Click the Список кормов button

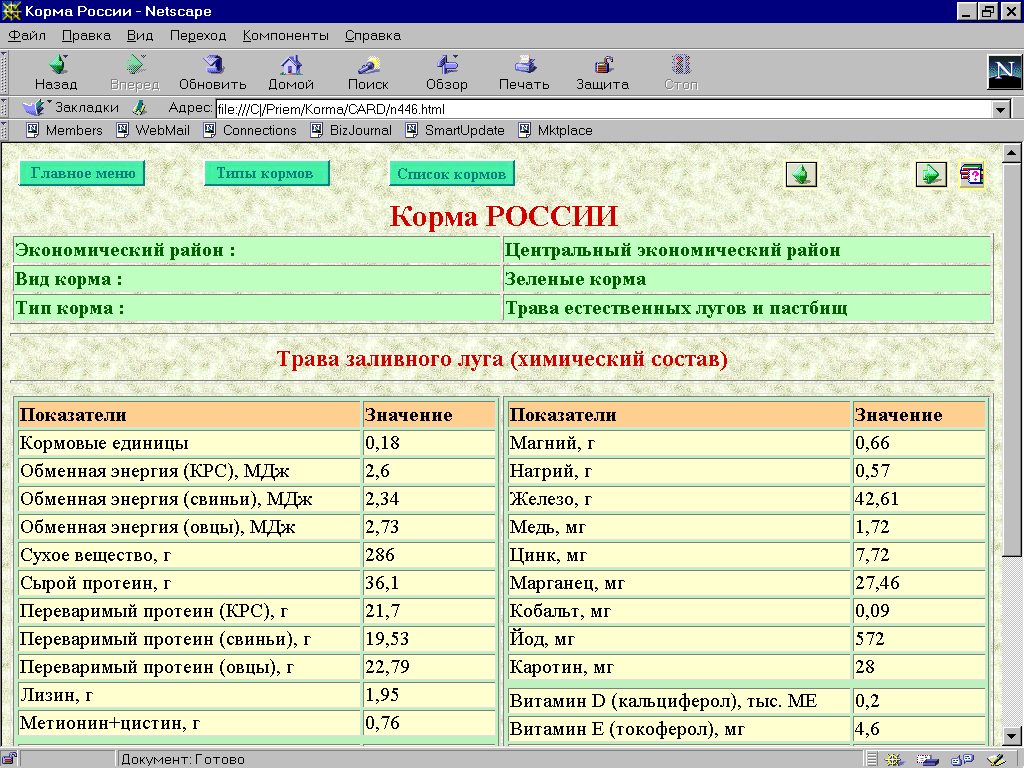(451, 173)
